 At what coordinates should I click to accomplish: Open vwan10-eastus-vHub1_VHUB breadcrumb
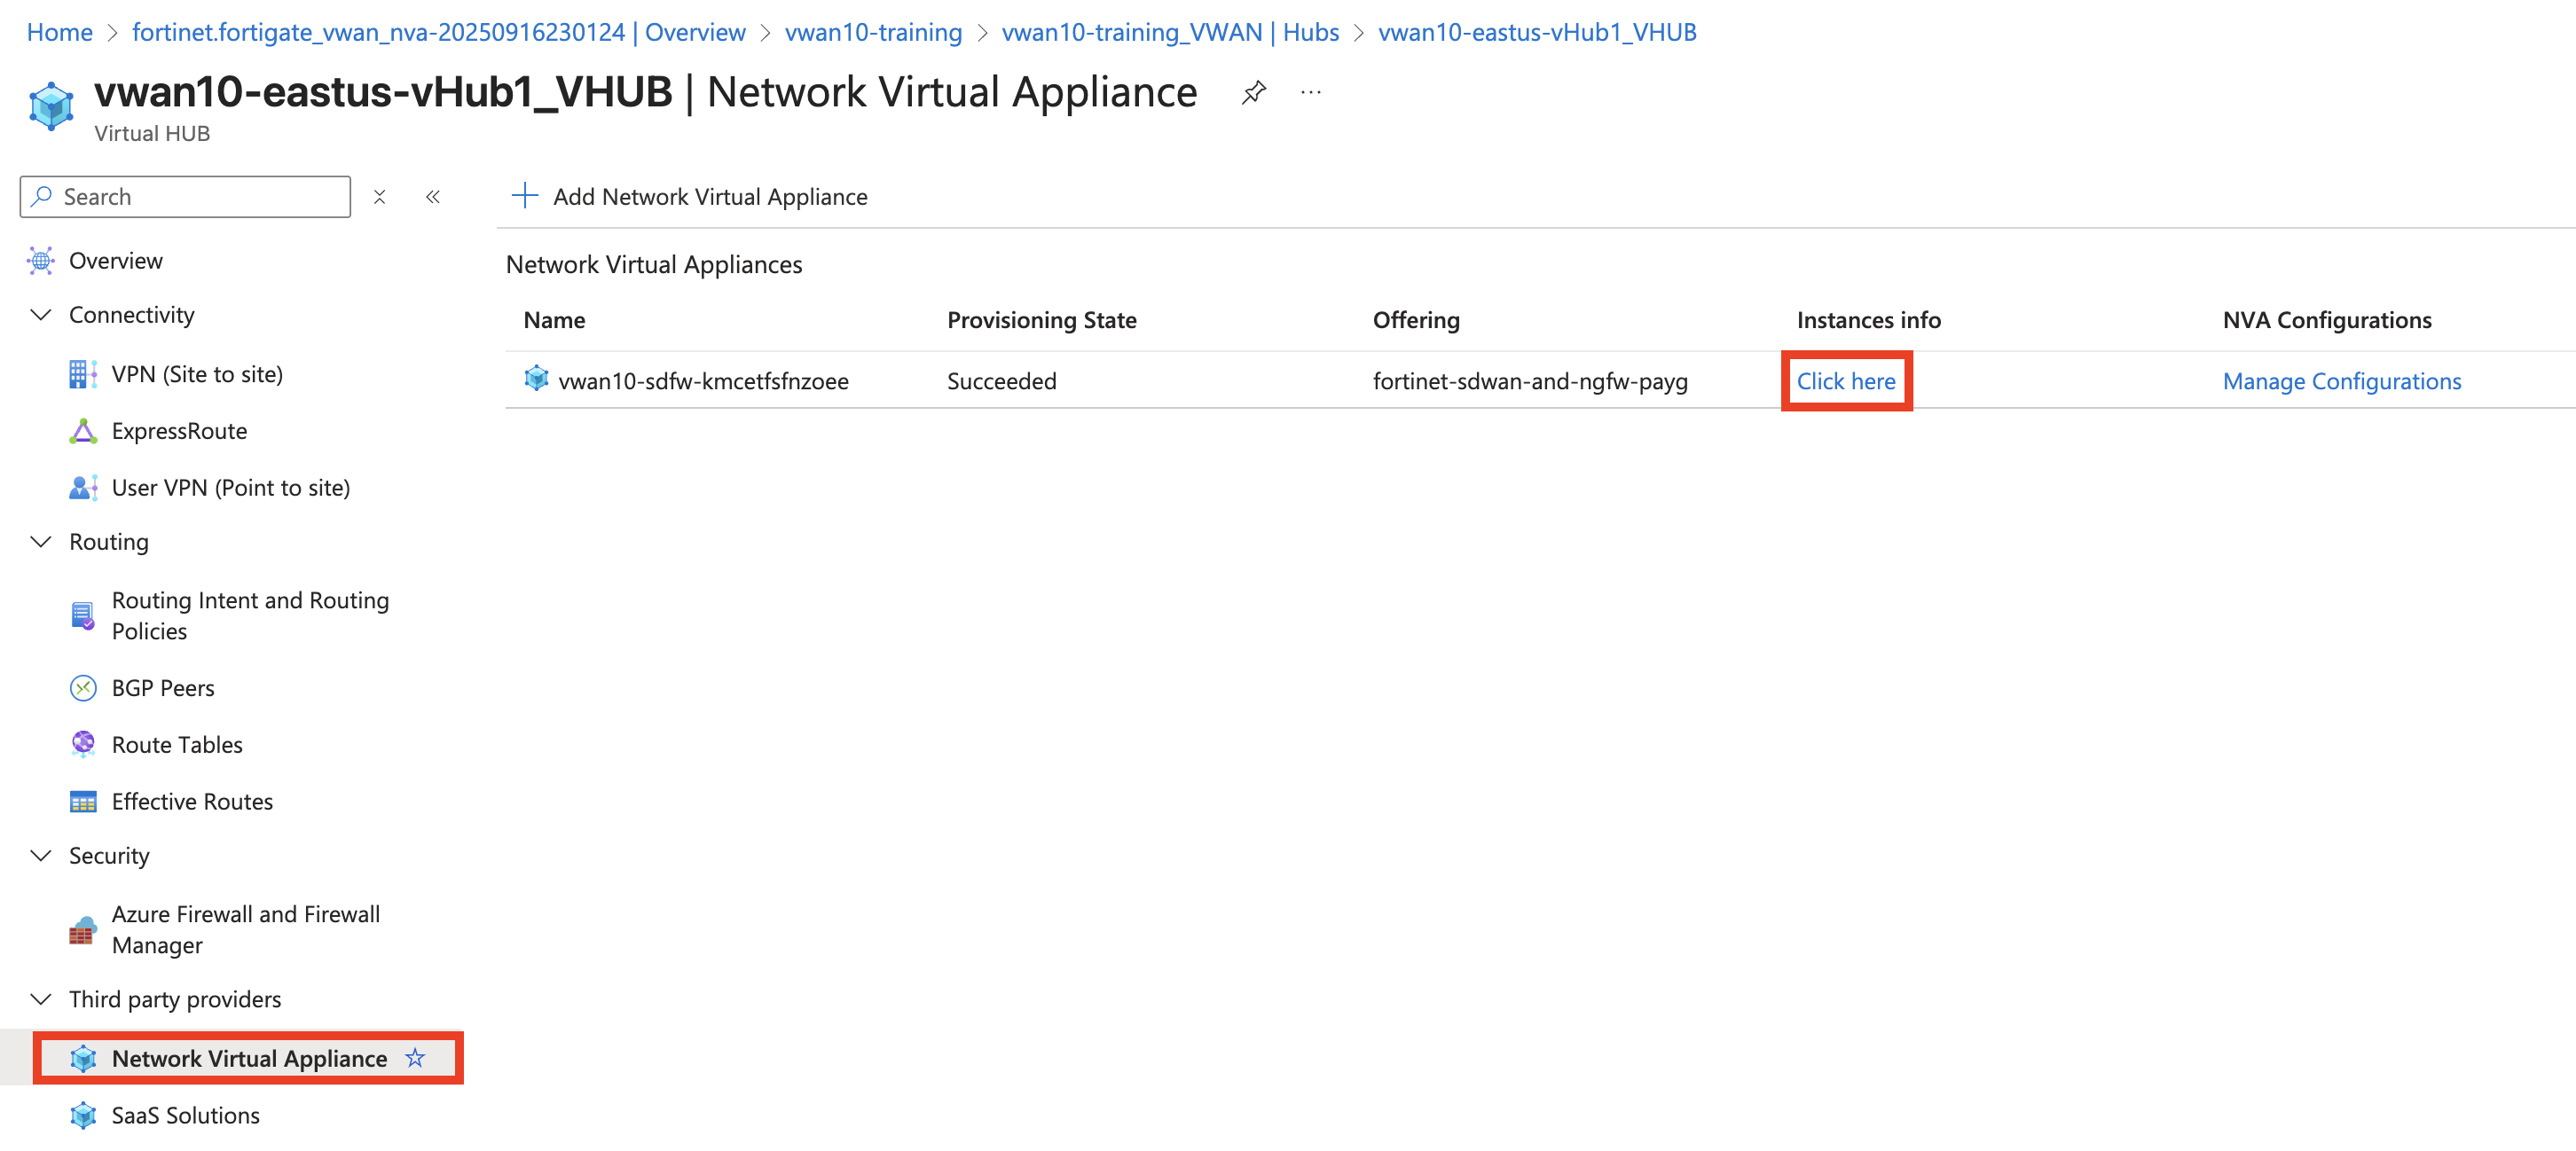coord(1537,32)
